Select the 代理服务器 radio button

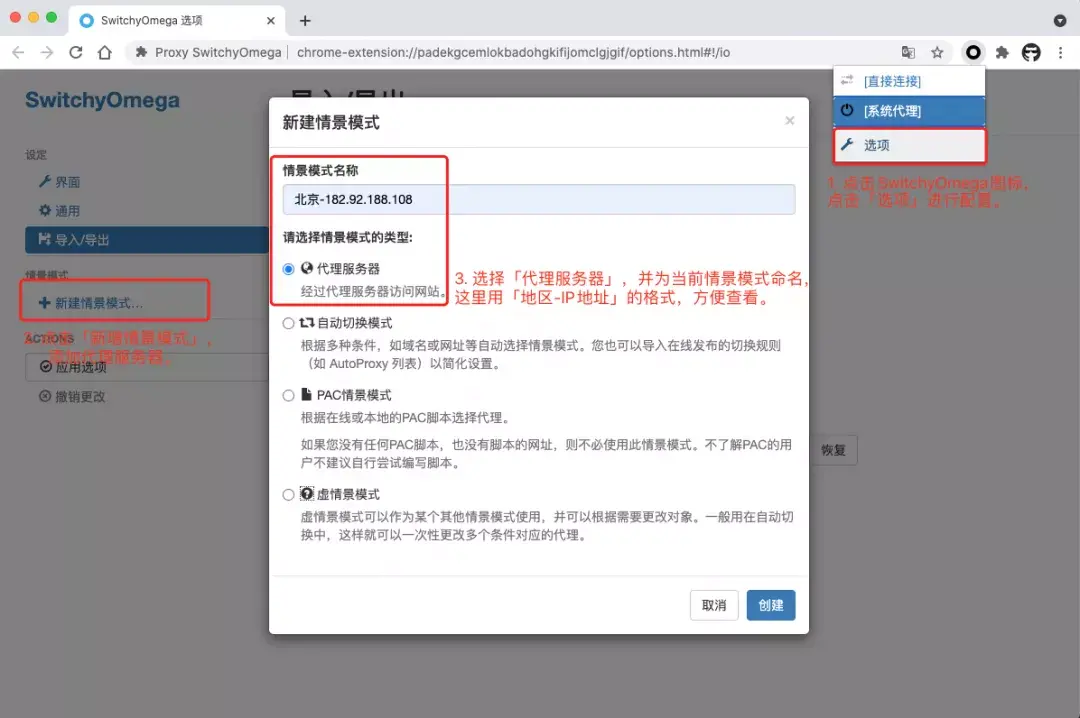pyautogui.click(x=289, y=269)
